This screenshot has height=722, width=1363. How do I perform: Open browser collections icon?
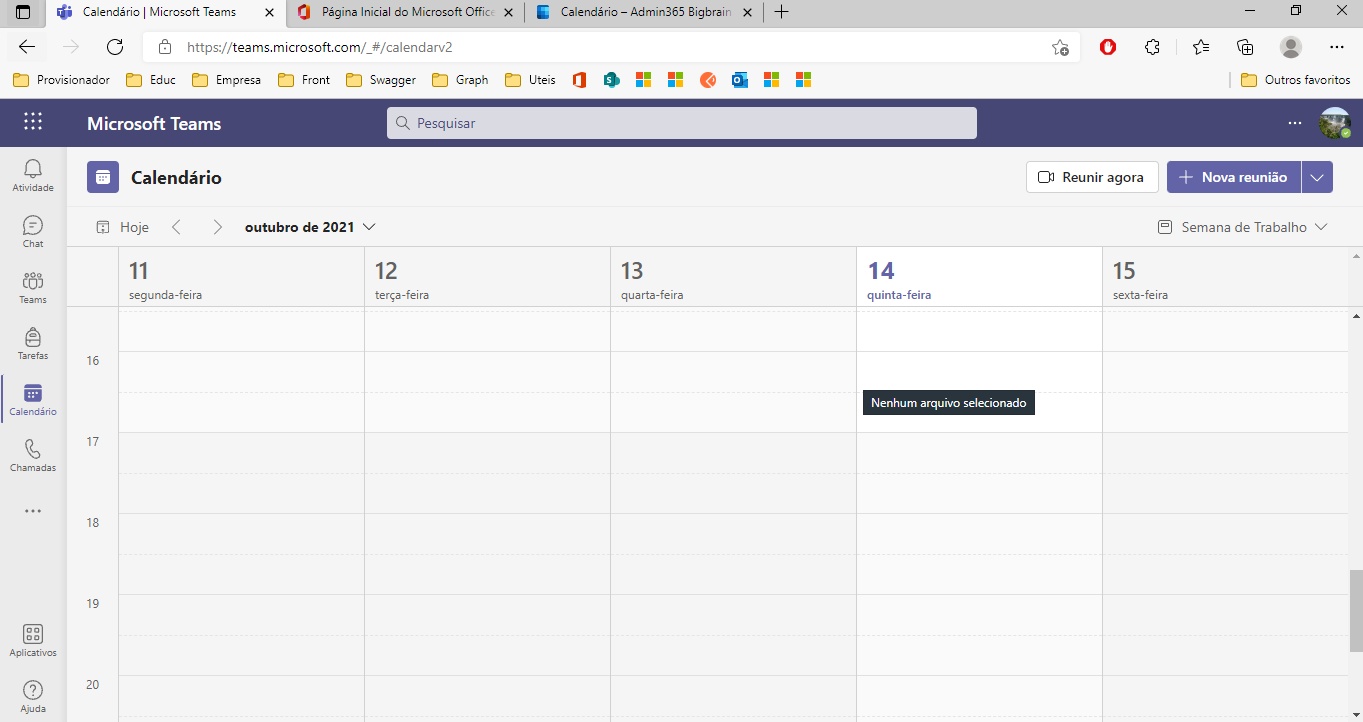[x=1245, y=47]
